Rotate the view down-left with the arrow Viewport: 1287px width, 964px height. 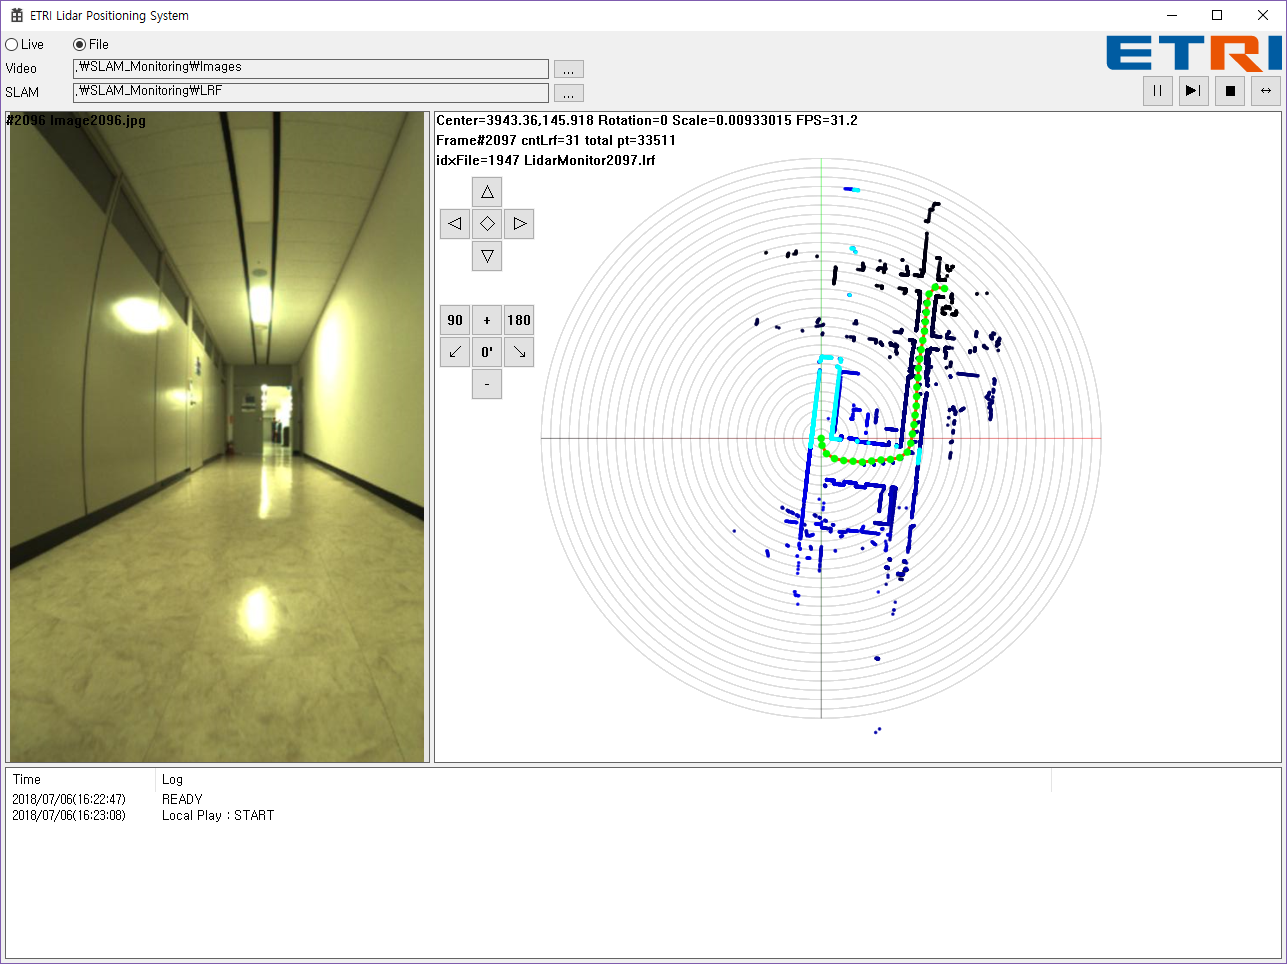(x=455, y=352)
